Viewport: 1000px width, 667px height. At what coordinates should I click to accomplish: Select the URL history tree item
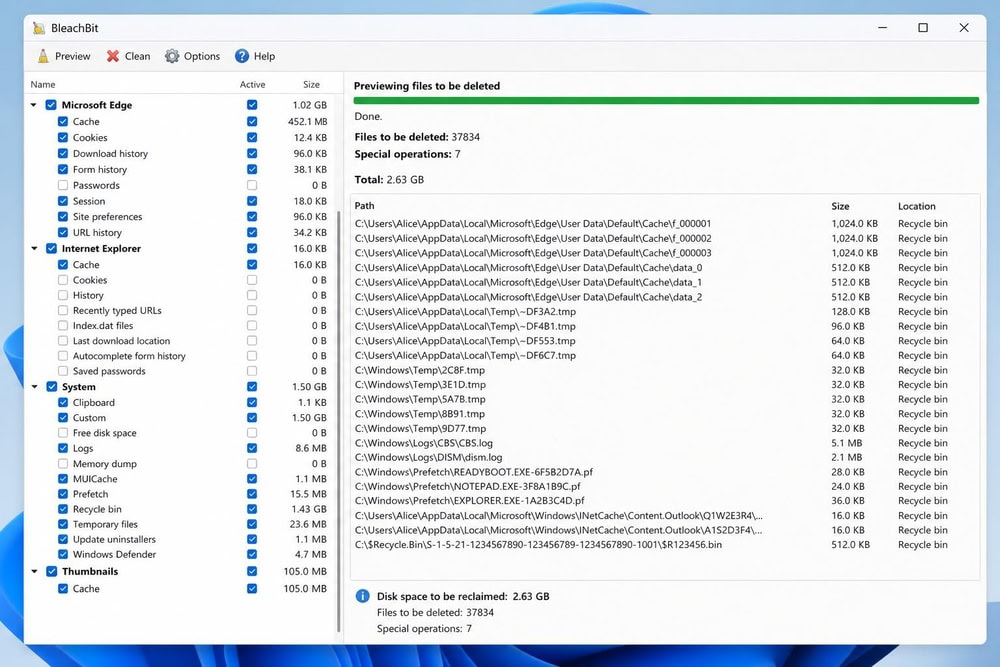tap(97, 233)
